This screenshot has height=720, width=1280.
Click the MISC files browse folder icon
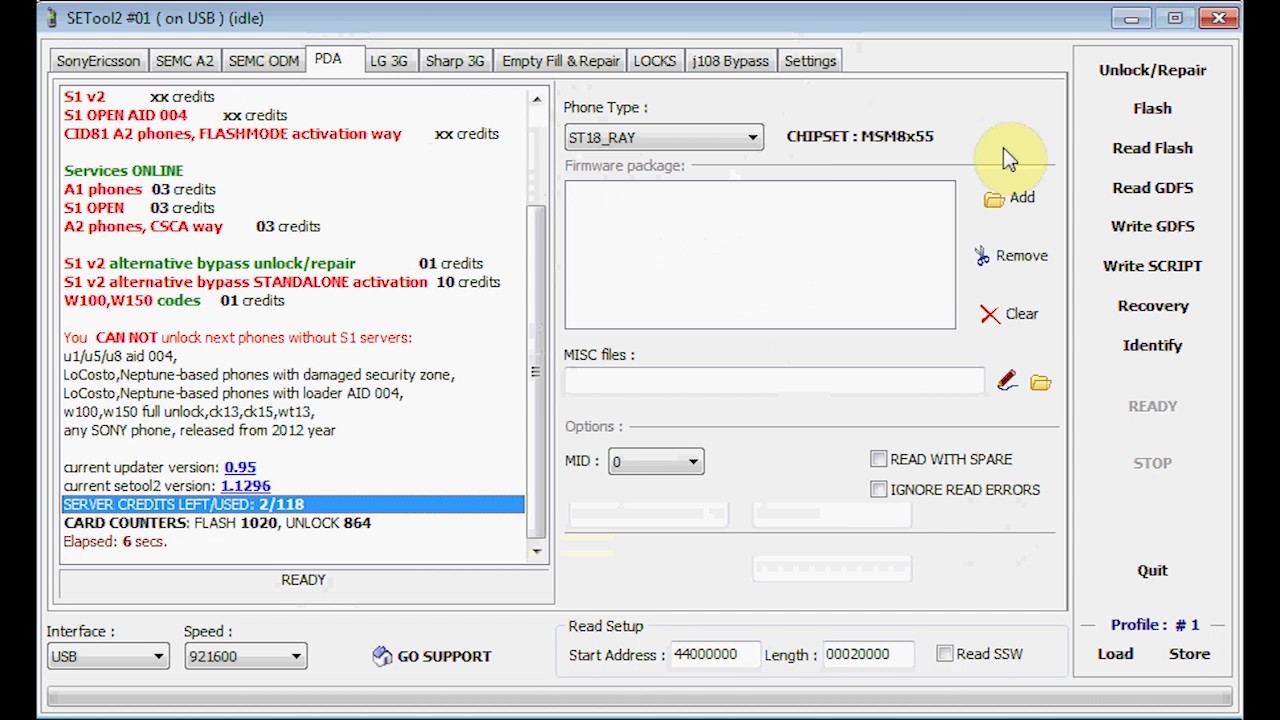[x=1040, y=383]
